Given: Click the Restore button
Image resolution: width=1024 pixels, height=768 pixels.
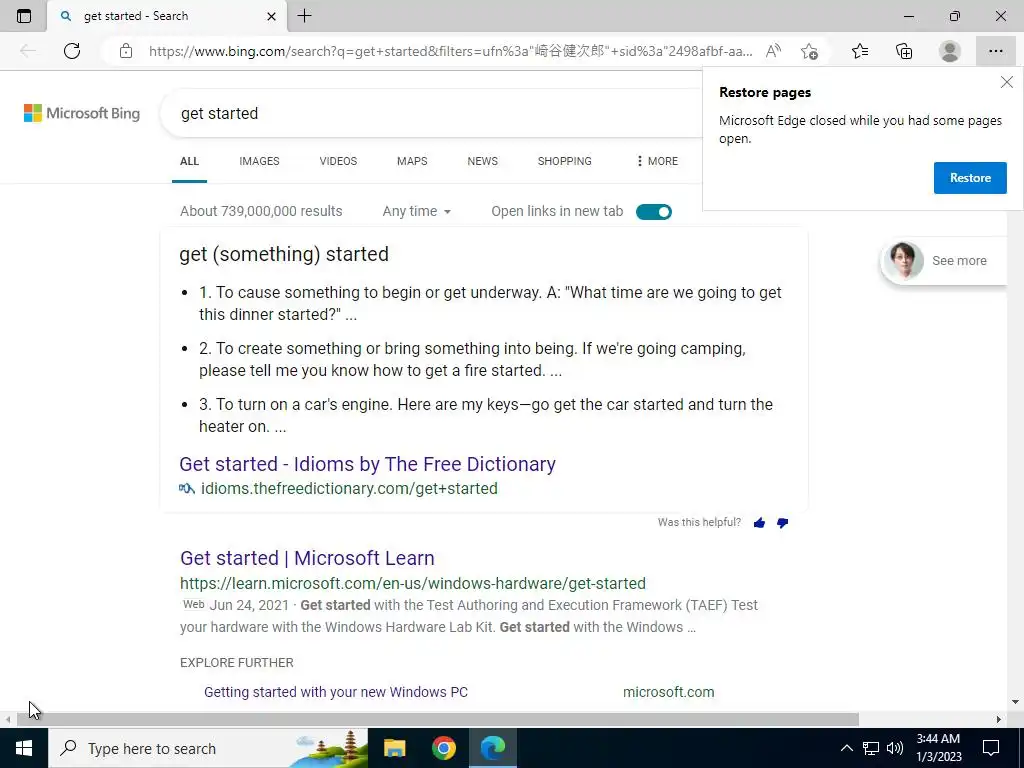Looking at the screenshot, I should [x=970, y=178].
